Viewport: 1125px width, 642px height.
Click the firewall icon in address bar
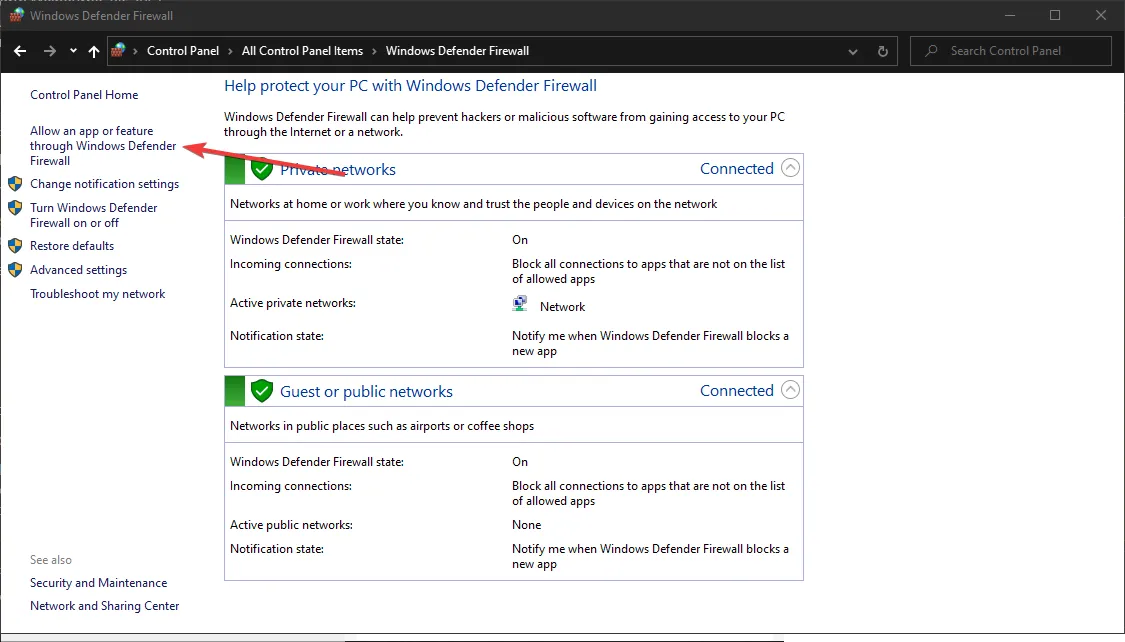119,50
